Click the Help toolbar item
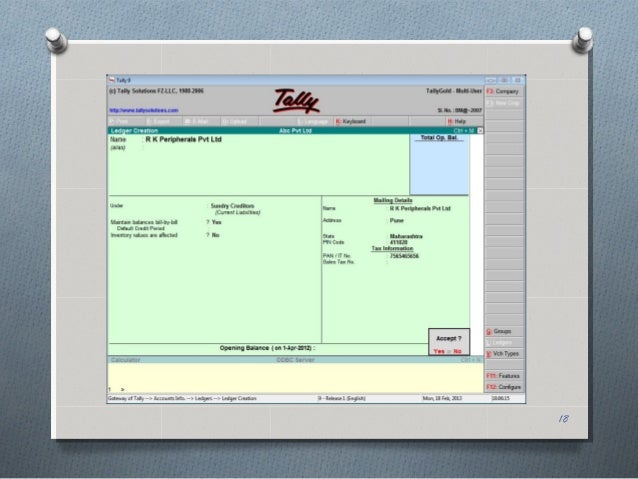The width and height of the screenshot is (638, 479). (457, 121)
